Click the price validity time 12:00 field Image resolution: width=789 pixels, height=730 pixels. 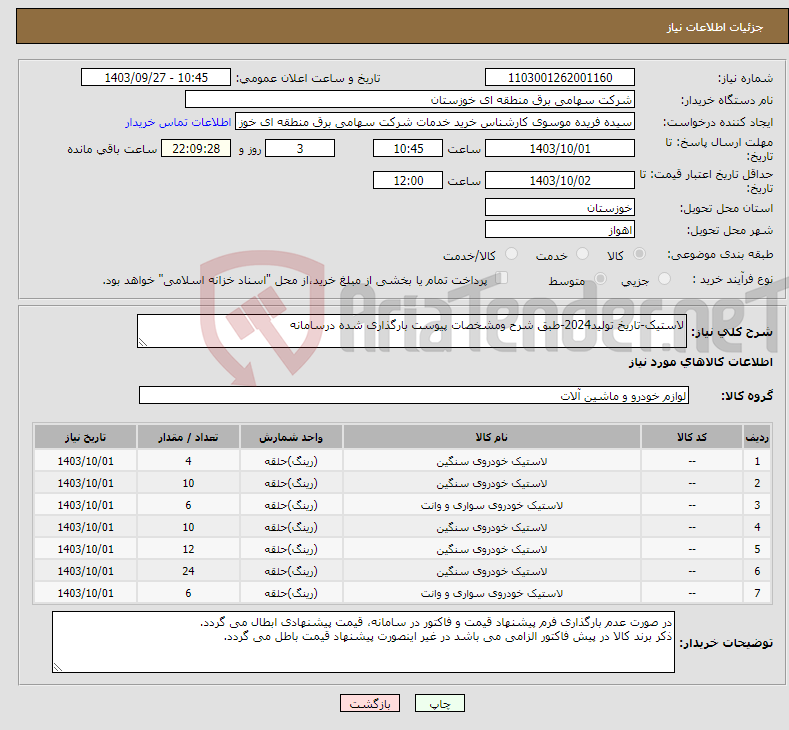(x=408, y=180)
